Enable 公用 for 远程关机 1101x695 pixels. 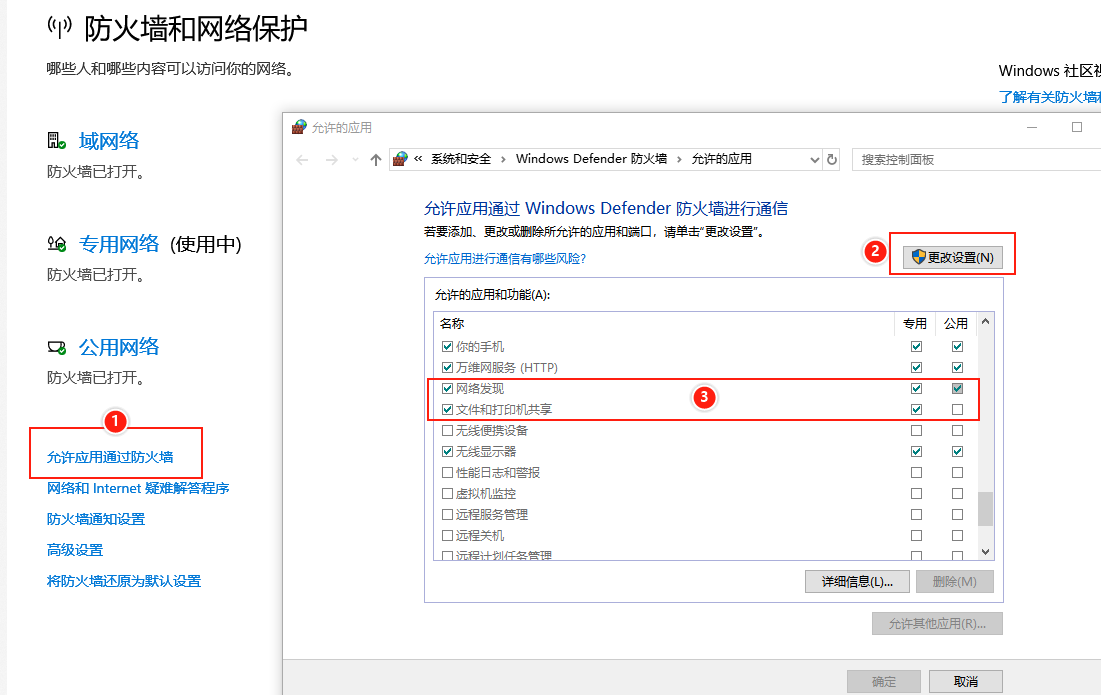[957, 536]
